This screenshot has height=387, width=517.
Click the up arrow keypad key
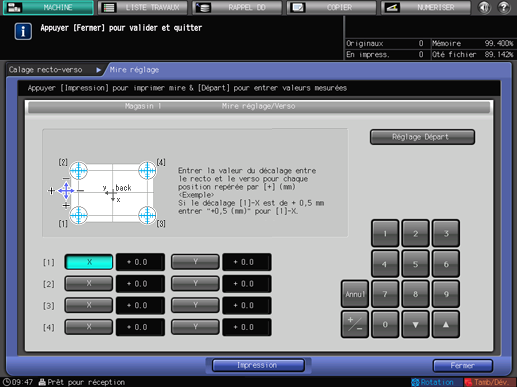pyautogui.click(x=446, y=324)
